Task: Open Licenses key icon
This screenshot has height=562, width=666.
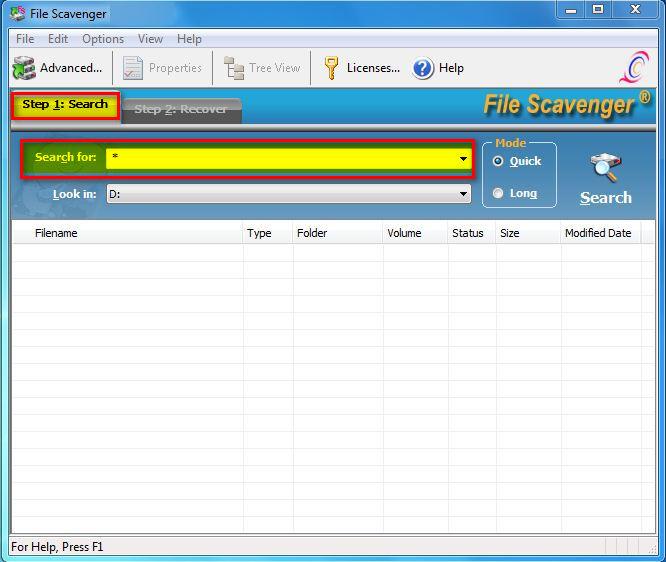Action: [331, 68]
